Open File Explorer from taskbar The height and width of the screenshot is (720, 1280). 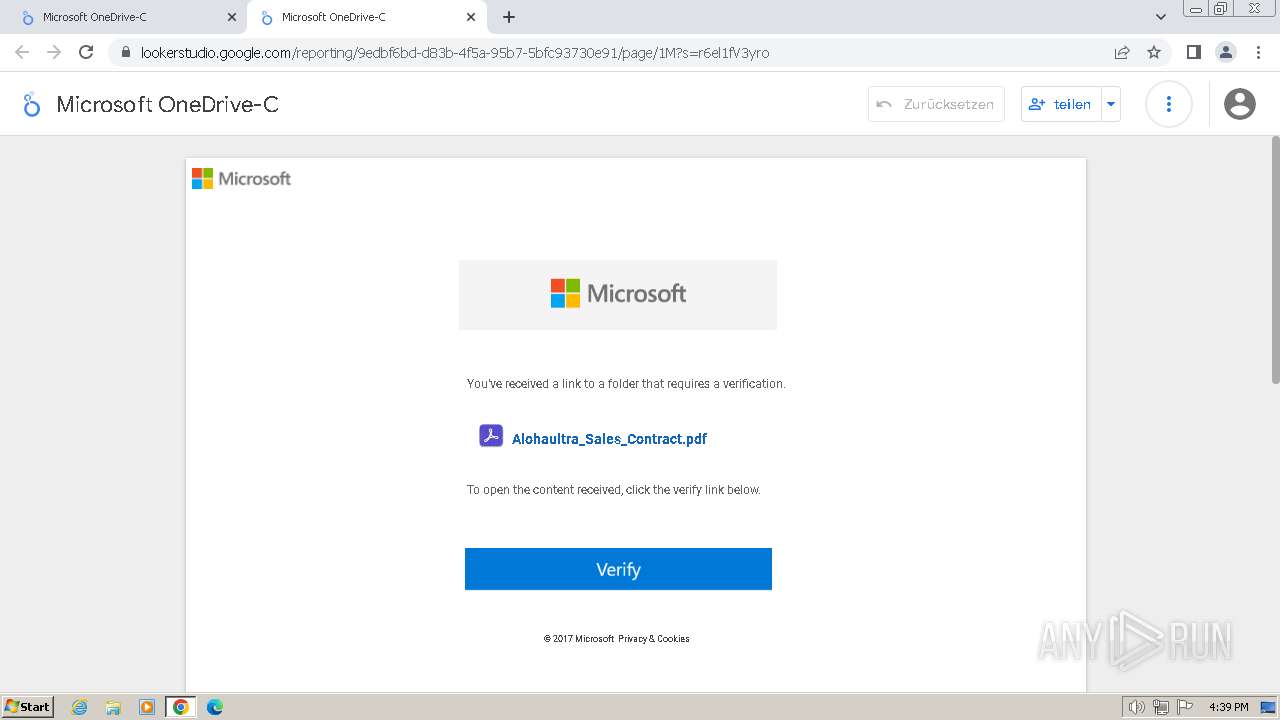click(x=113, y=707)
